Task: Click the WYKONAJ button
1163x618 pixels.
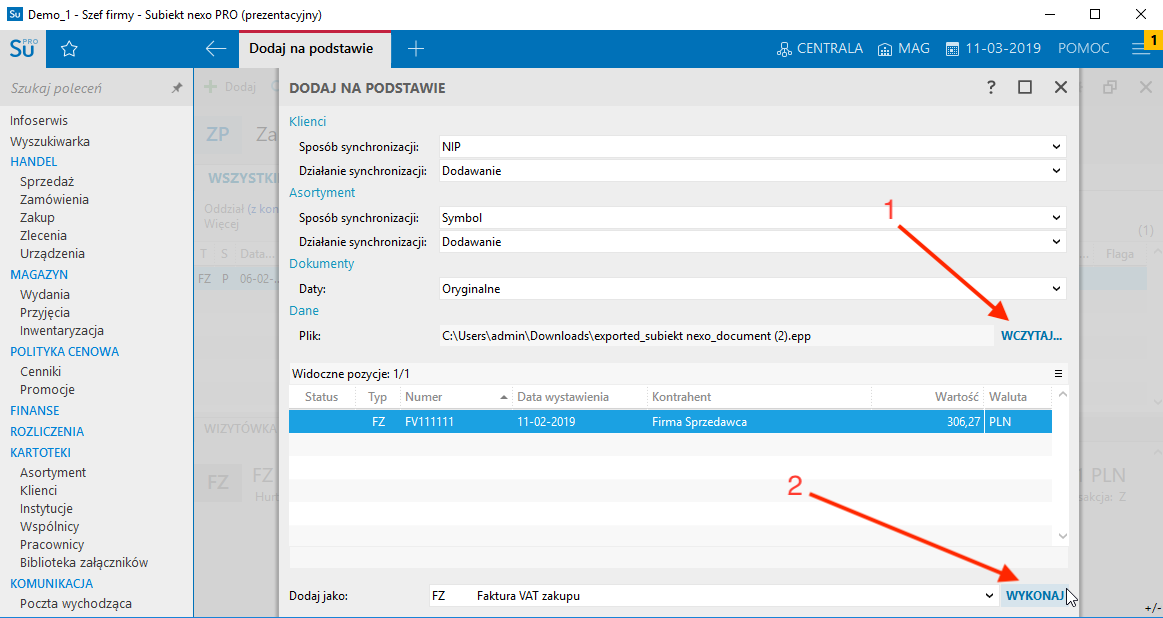Action: [x=1034, y=595]
